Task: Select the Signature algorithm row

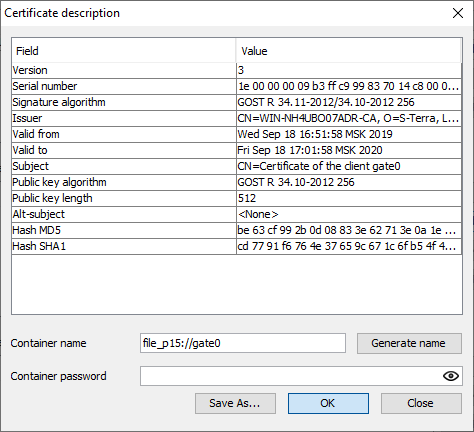Action: click(x=237, y=102)
